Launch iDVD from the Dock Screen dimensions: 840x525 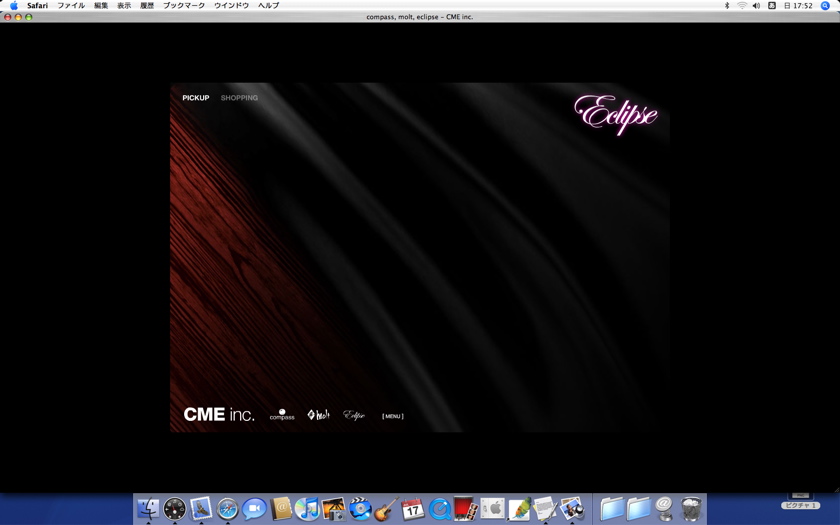tap(360, 508)
